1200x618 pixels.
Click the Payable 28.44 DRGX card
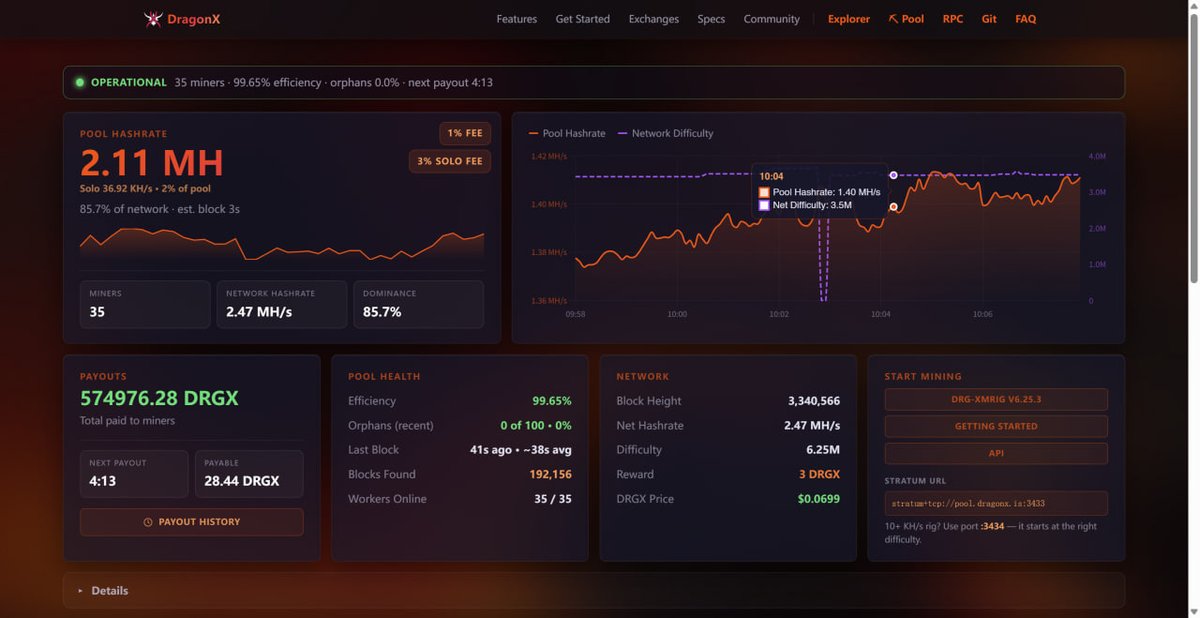point(249,474)
